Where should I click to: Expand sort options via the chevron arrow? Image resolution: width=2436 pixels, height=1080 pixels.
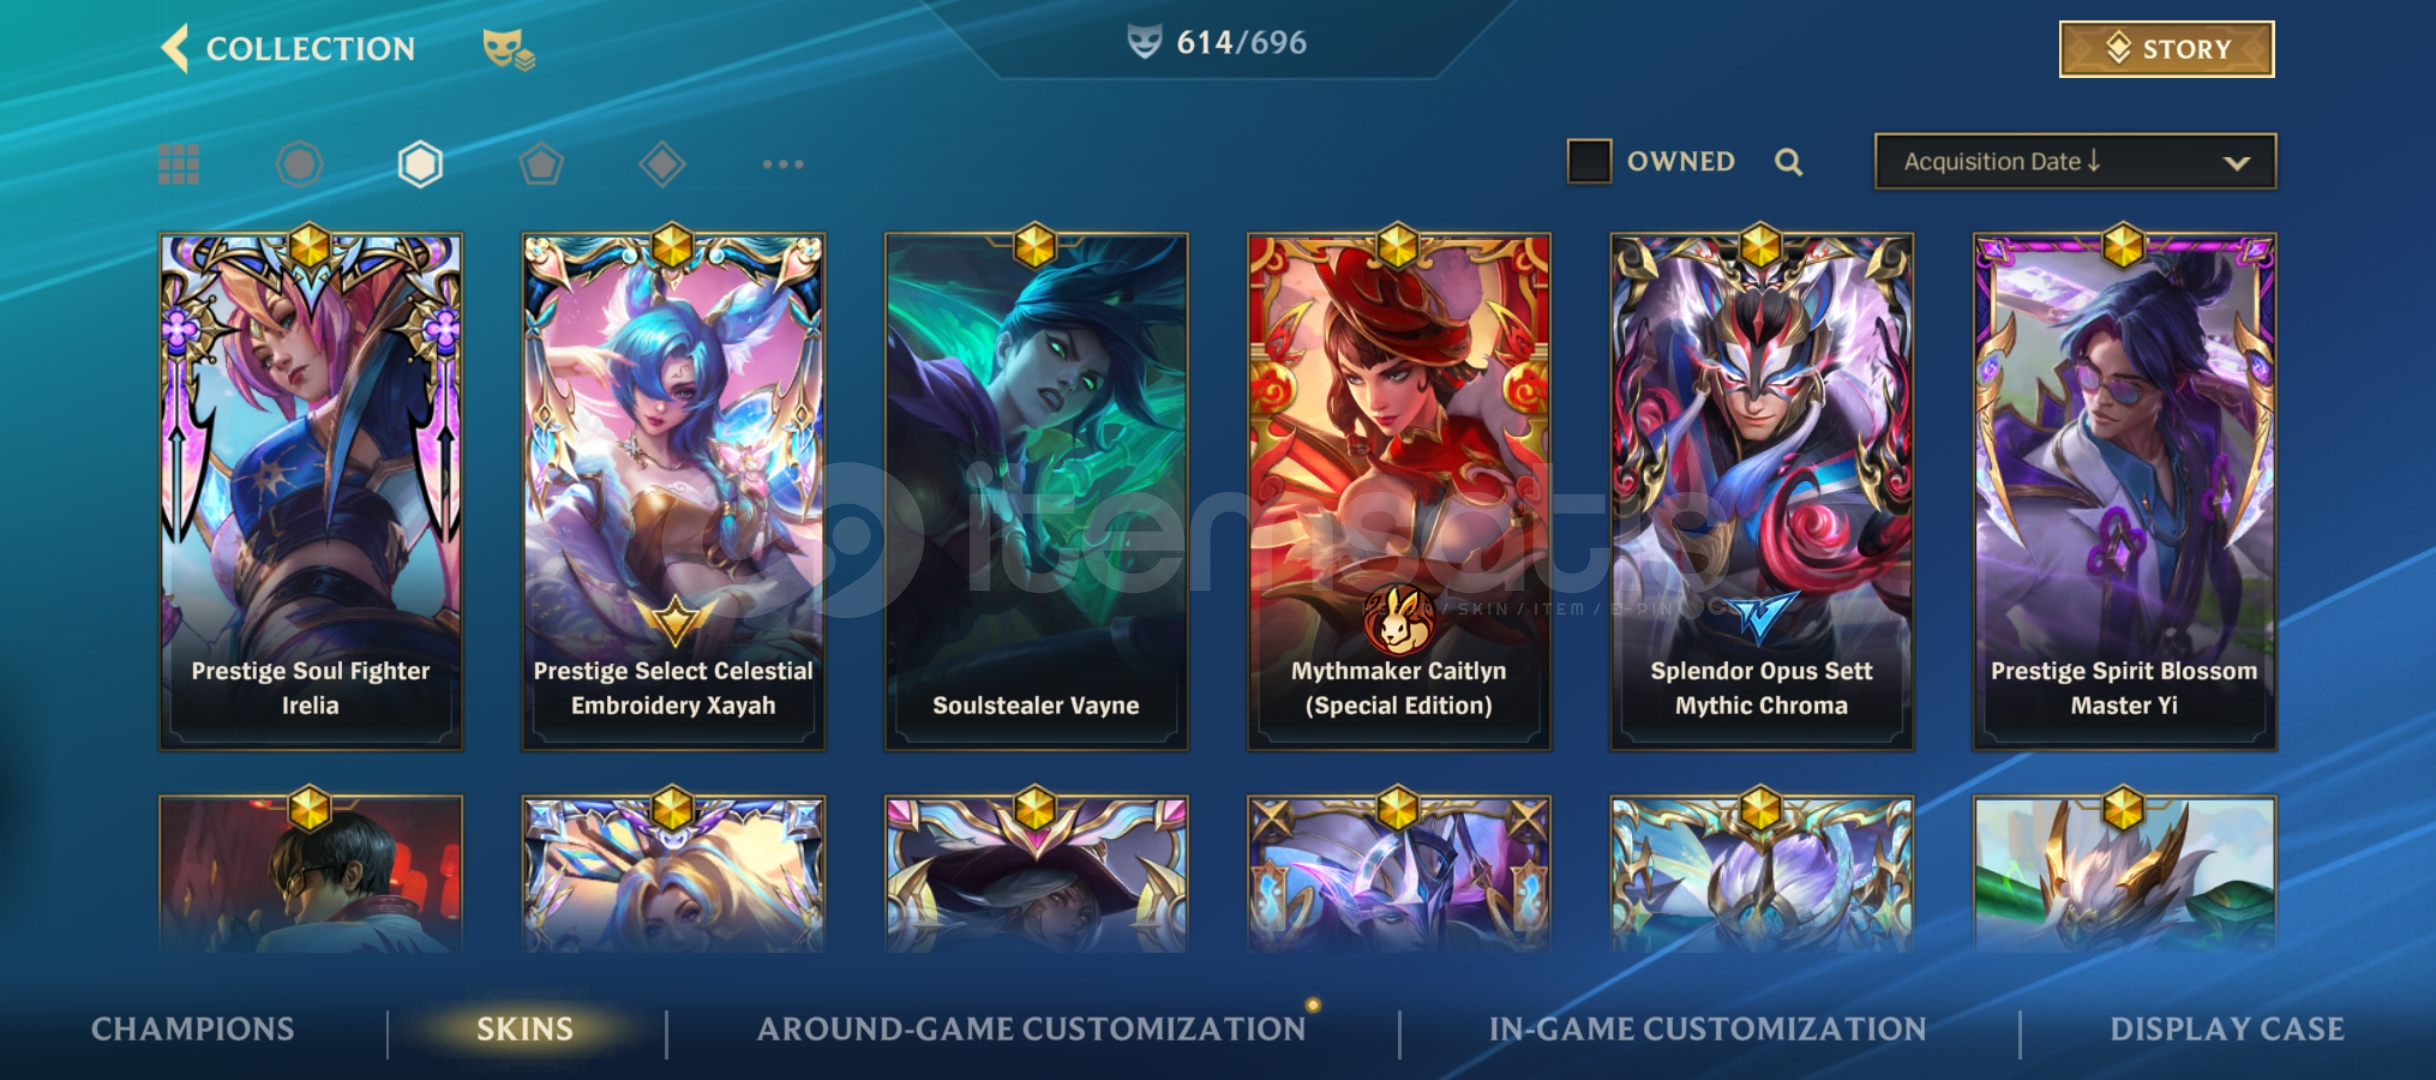coord(2236,163)
